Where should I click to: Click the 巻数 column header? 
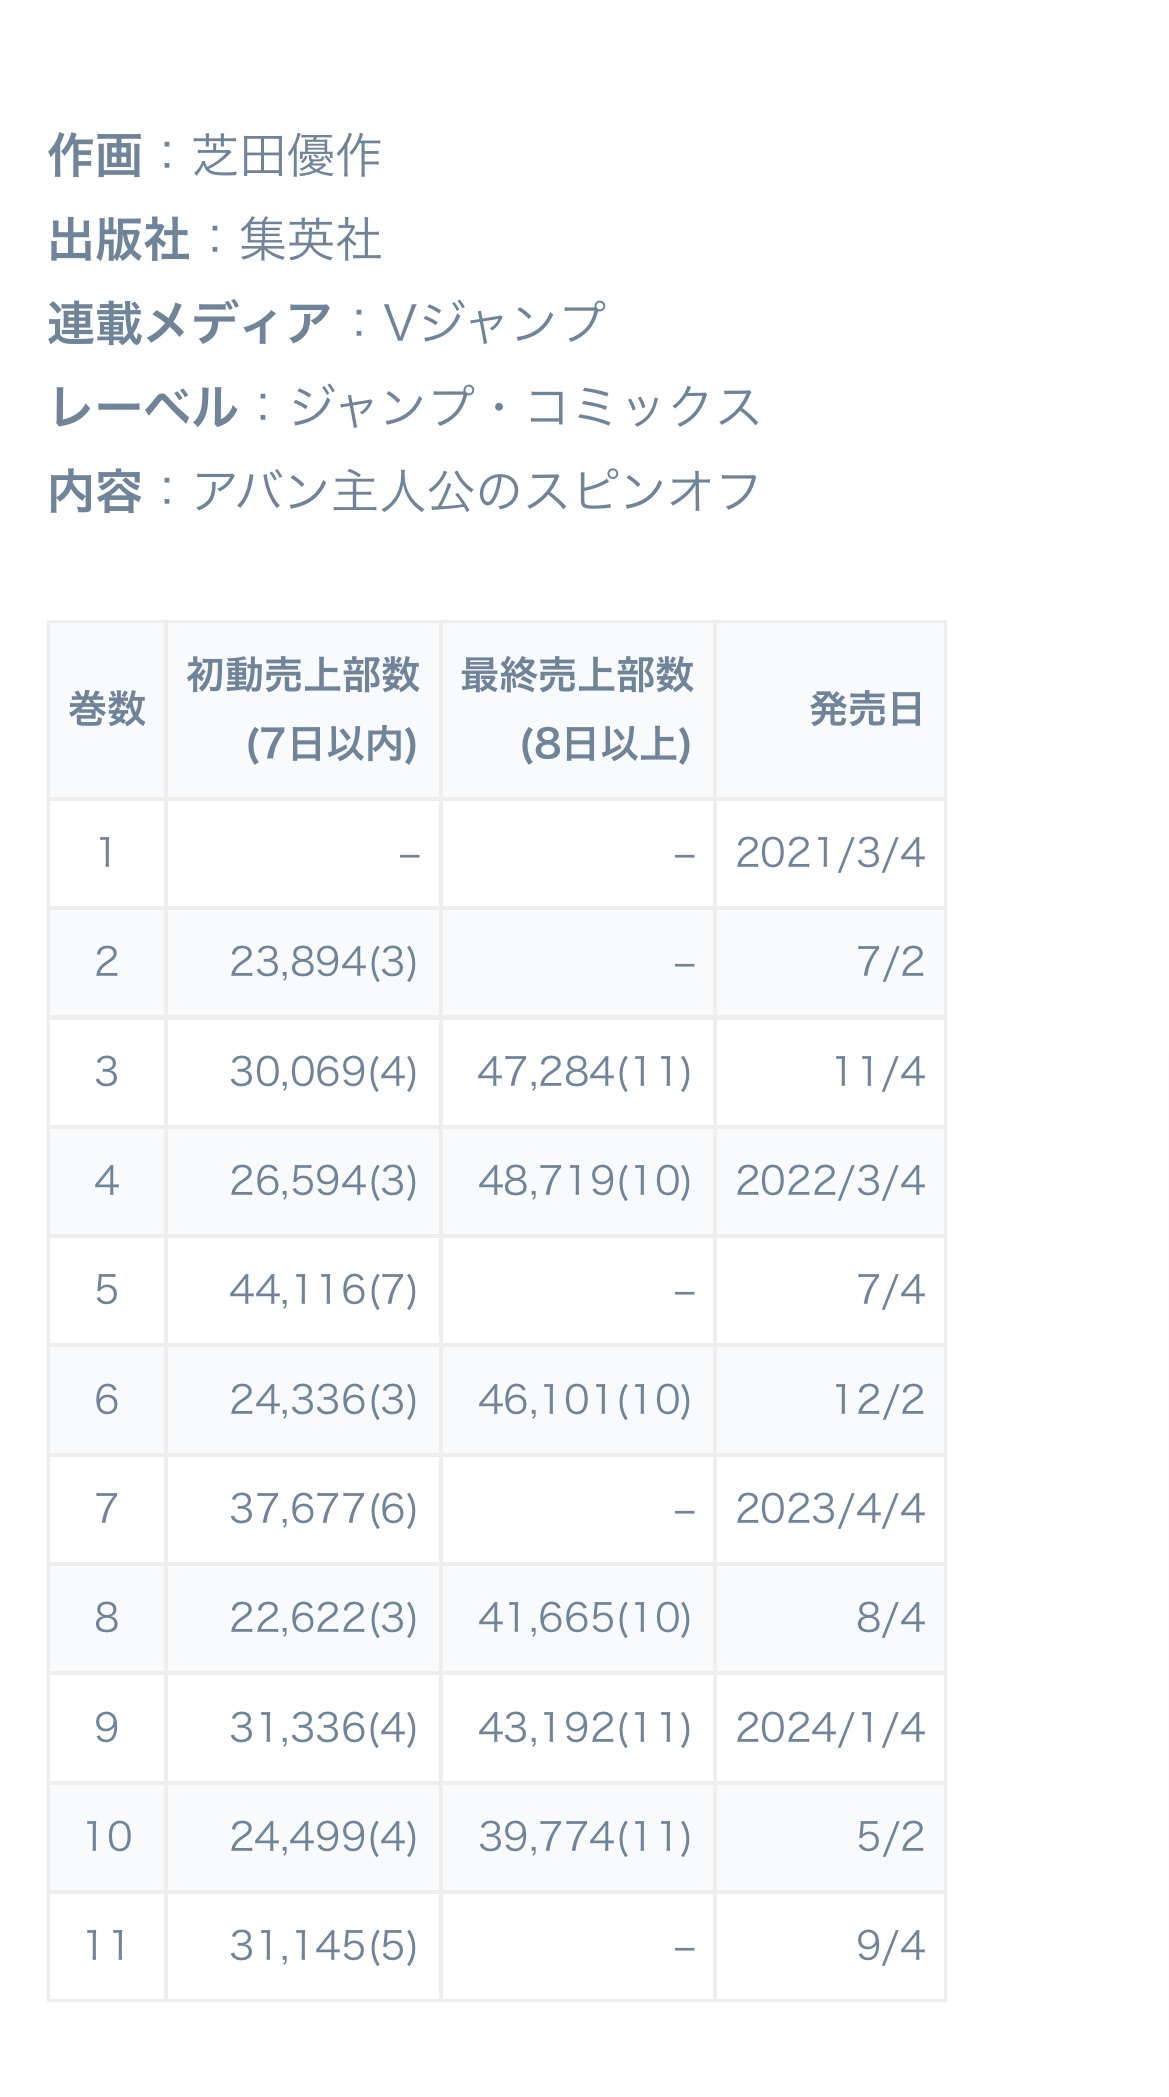tap(107, 710)
